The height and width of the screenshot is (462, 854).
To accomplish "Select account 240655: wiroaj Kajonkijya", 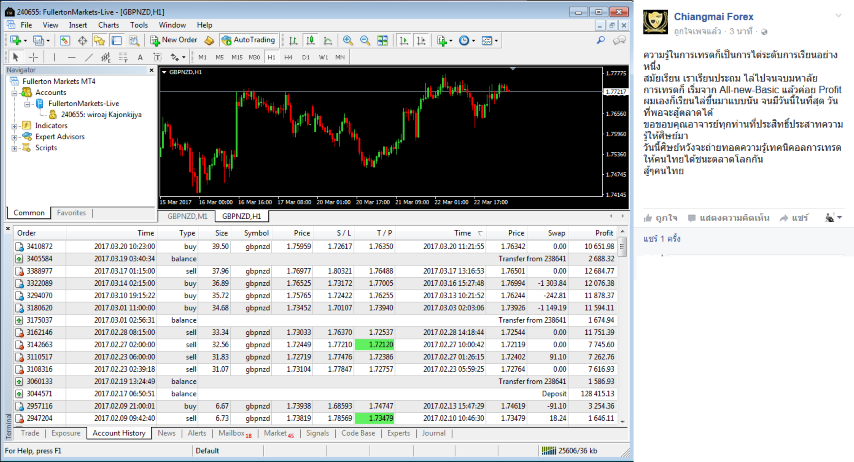I will (x=101, y=114).
